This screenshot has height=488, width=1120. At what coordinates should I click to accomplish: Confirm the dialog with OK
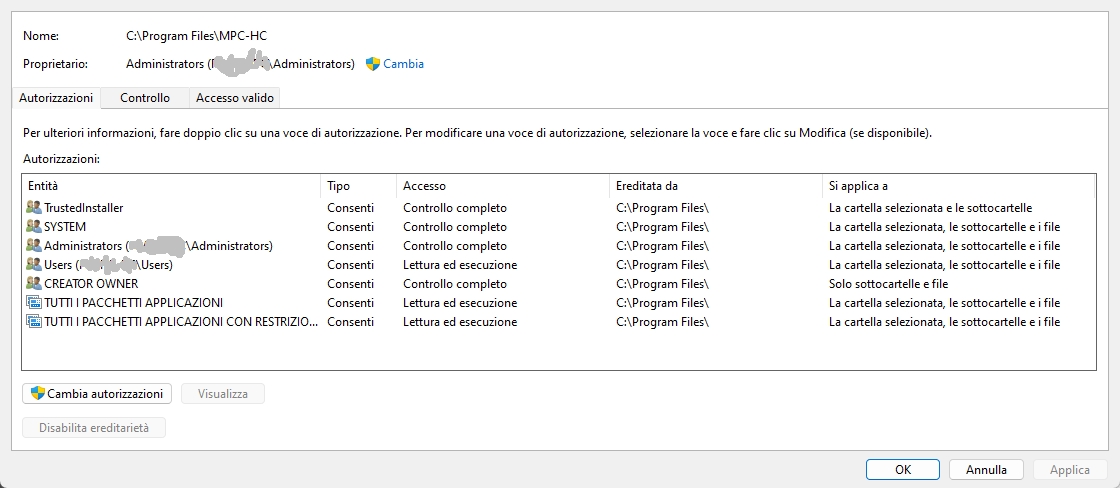point(903,469)
